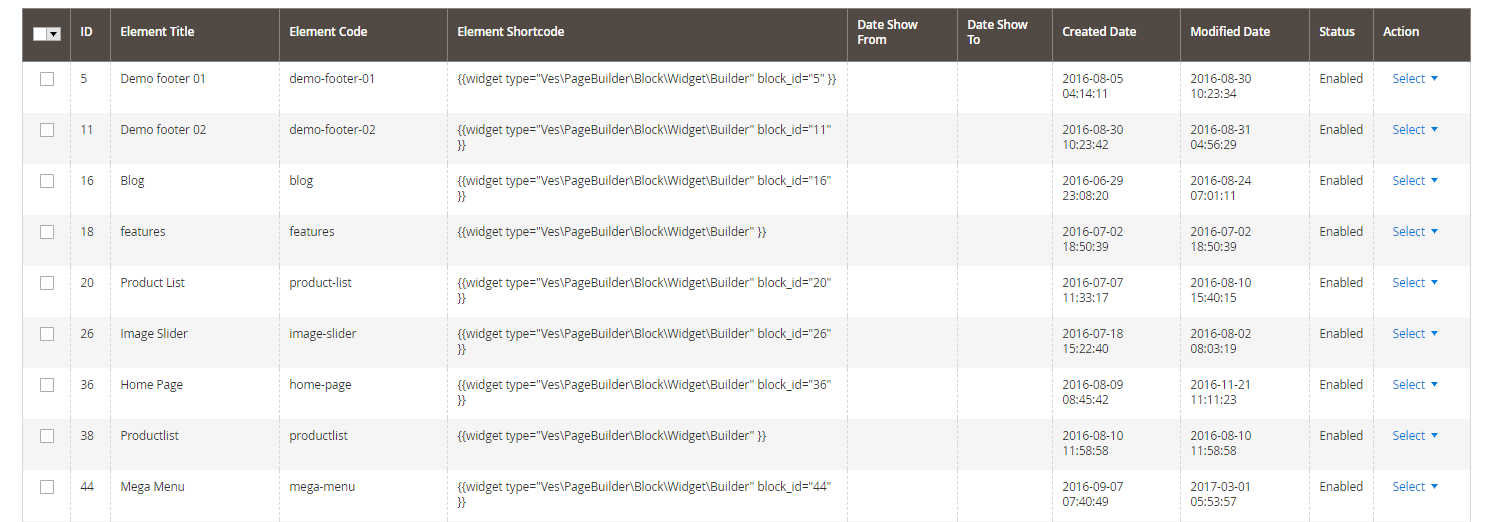Open Select action for Demo footer 01
The height and width of the screenshot is (522, 1495).
(1415, 79)
